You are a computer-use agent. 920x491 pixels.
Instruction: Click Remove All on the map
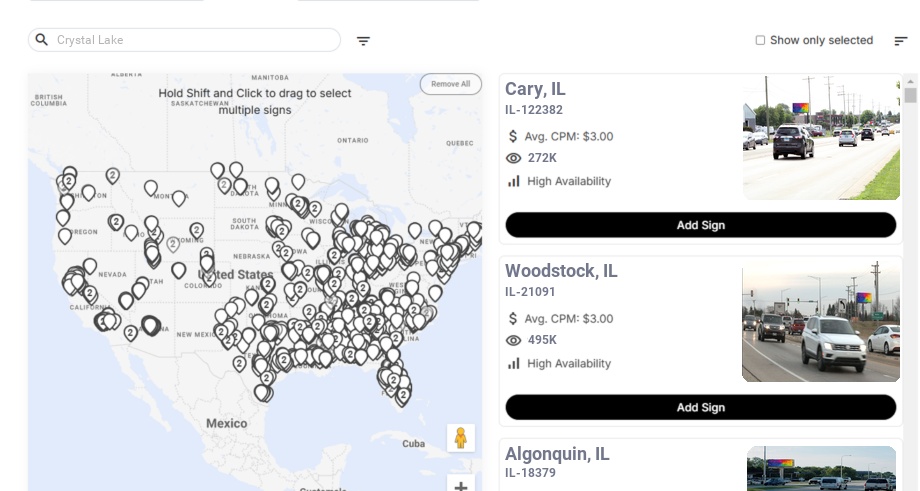coord(450,84)
